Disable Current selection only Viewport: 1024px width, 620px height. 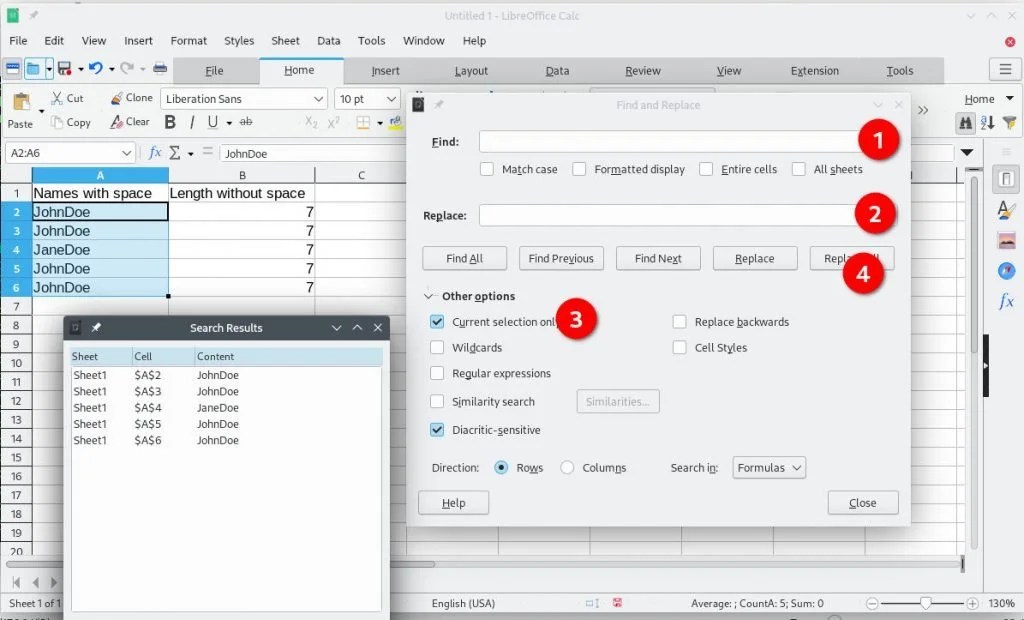tap(436, 322)
